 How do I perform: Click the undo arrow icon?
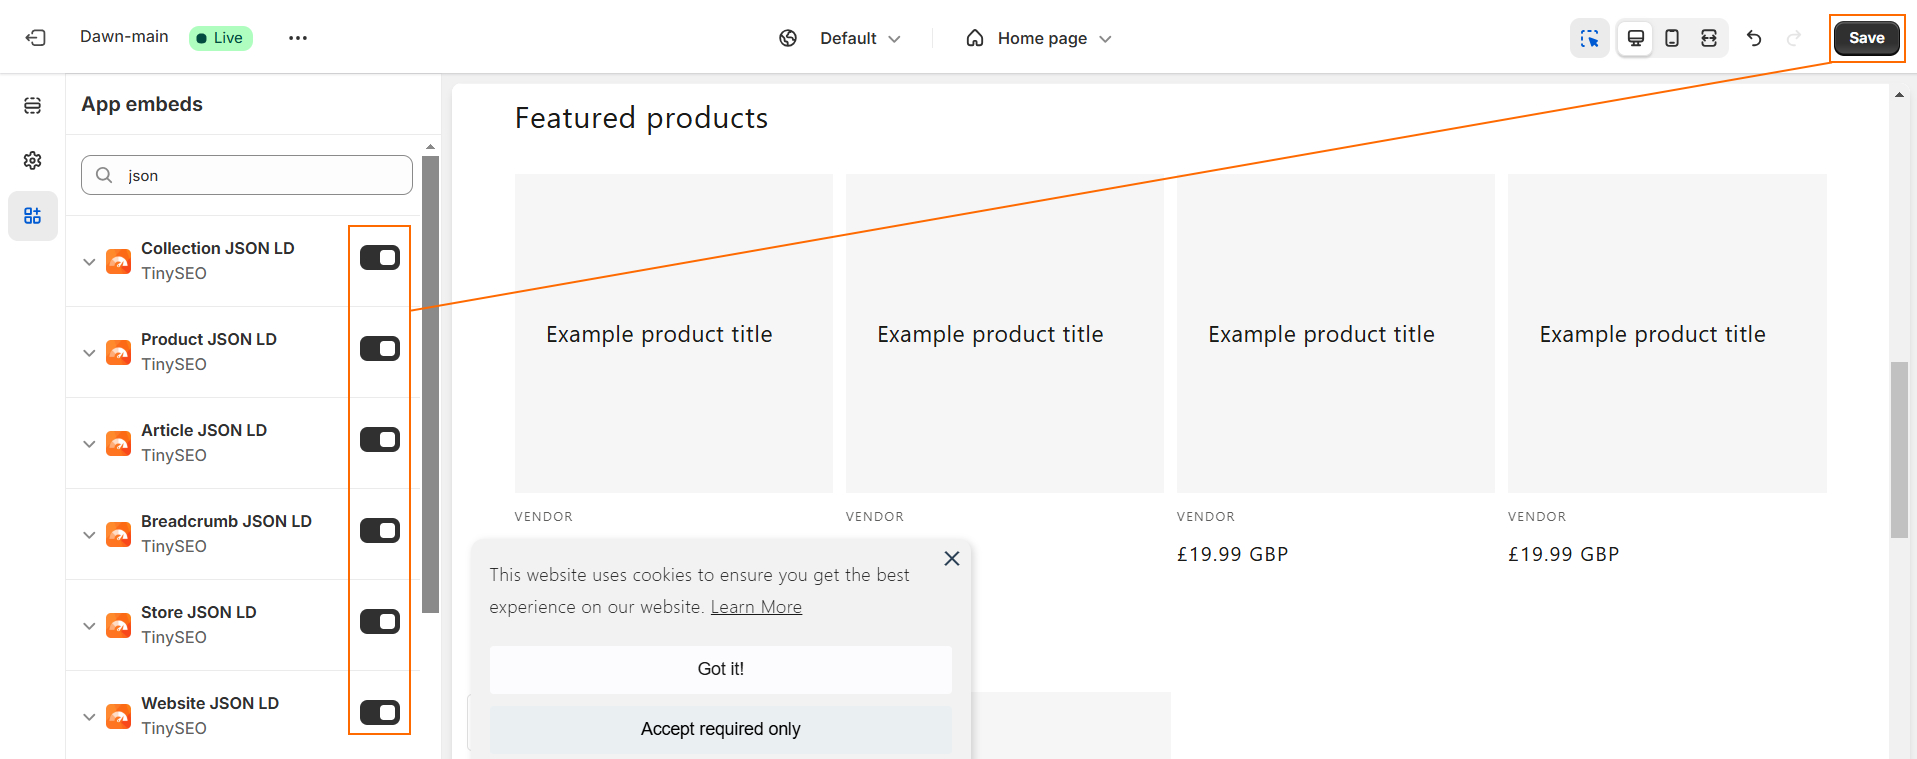point(1754,38)
